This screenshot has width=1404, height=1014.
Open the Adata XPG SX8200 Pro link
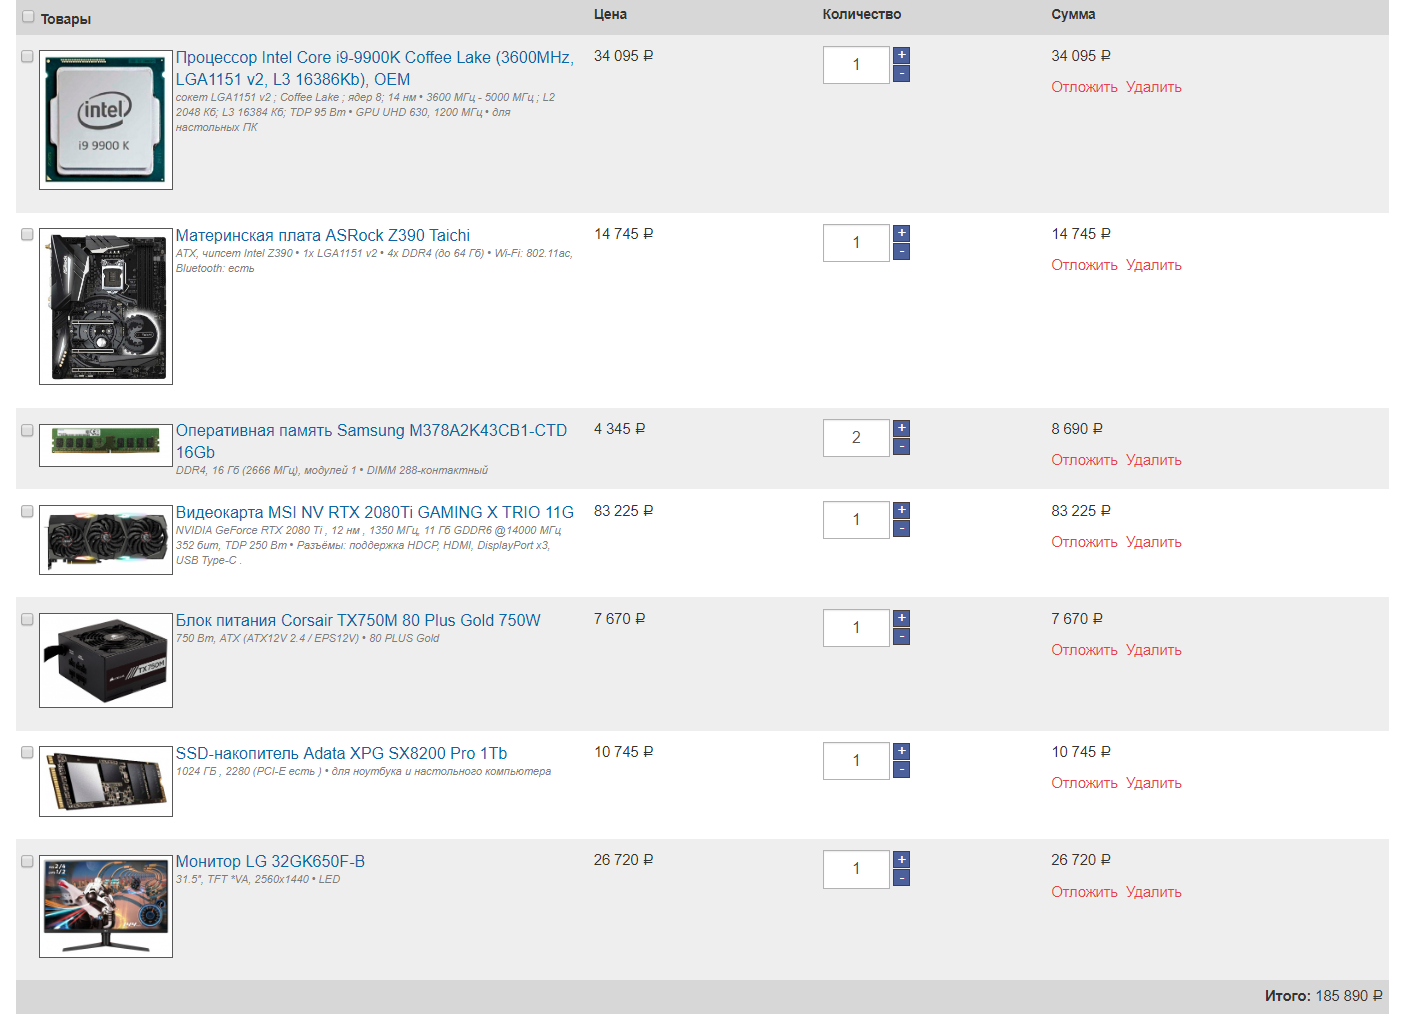click(x=341, y=753)
